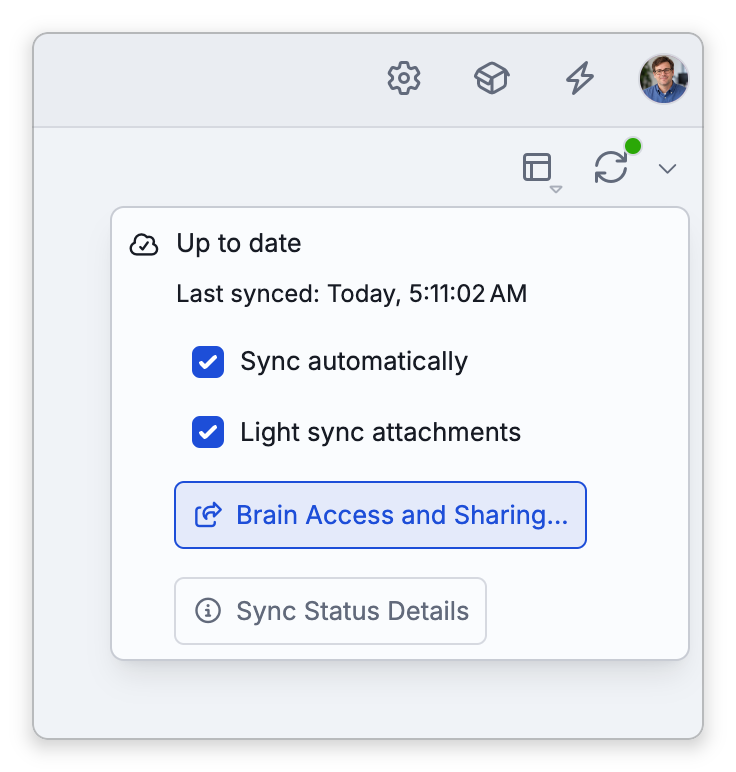Uncheck Light sync attachments
This screenshot has height=772, width=736.
208,432
